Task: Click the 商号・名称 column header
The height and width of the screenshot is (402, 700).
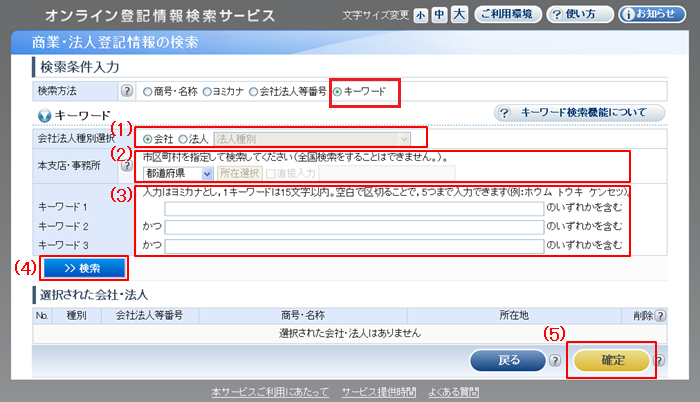Action: pyautogui.click(x=303, y=316)
